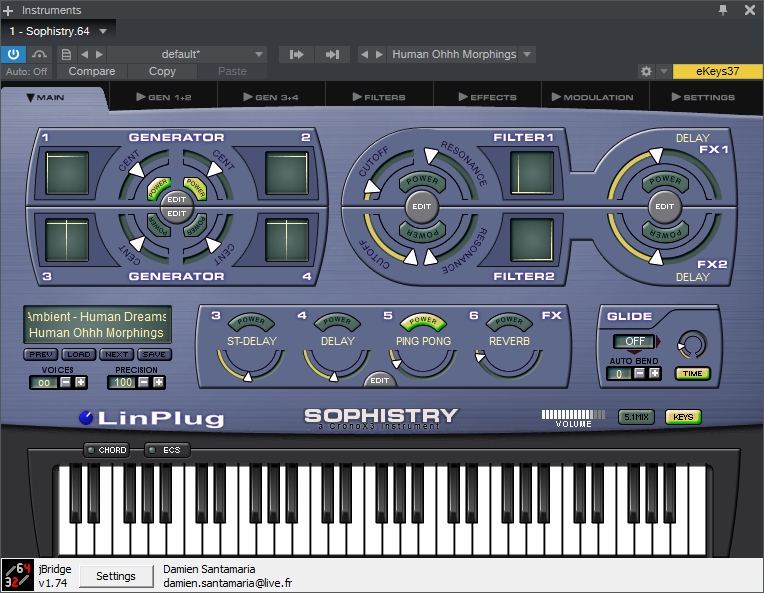Switch to the GEN 3+4 tab
This screenshot has height=593, width=764.
pyautogui.click(x=271, y=97)
